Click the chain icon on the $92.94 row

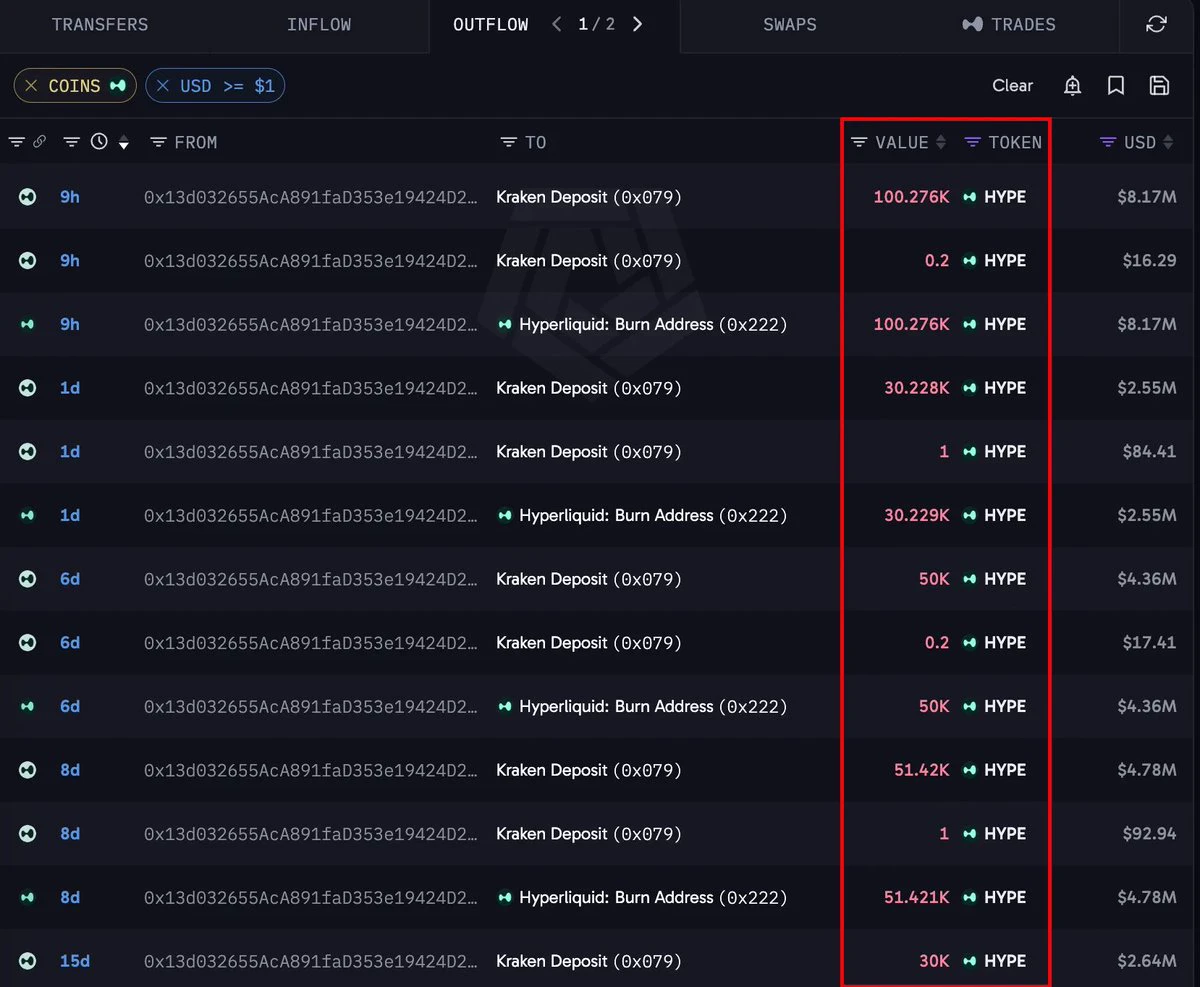tap(27, 834)
